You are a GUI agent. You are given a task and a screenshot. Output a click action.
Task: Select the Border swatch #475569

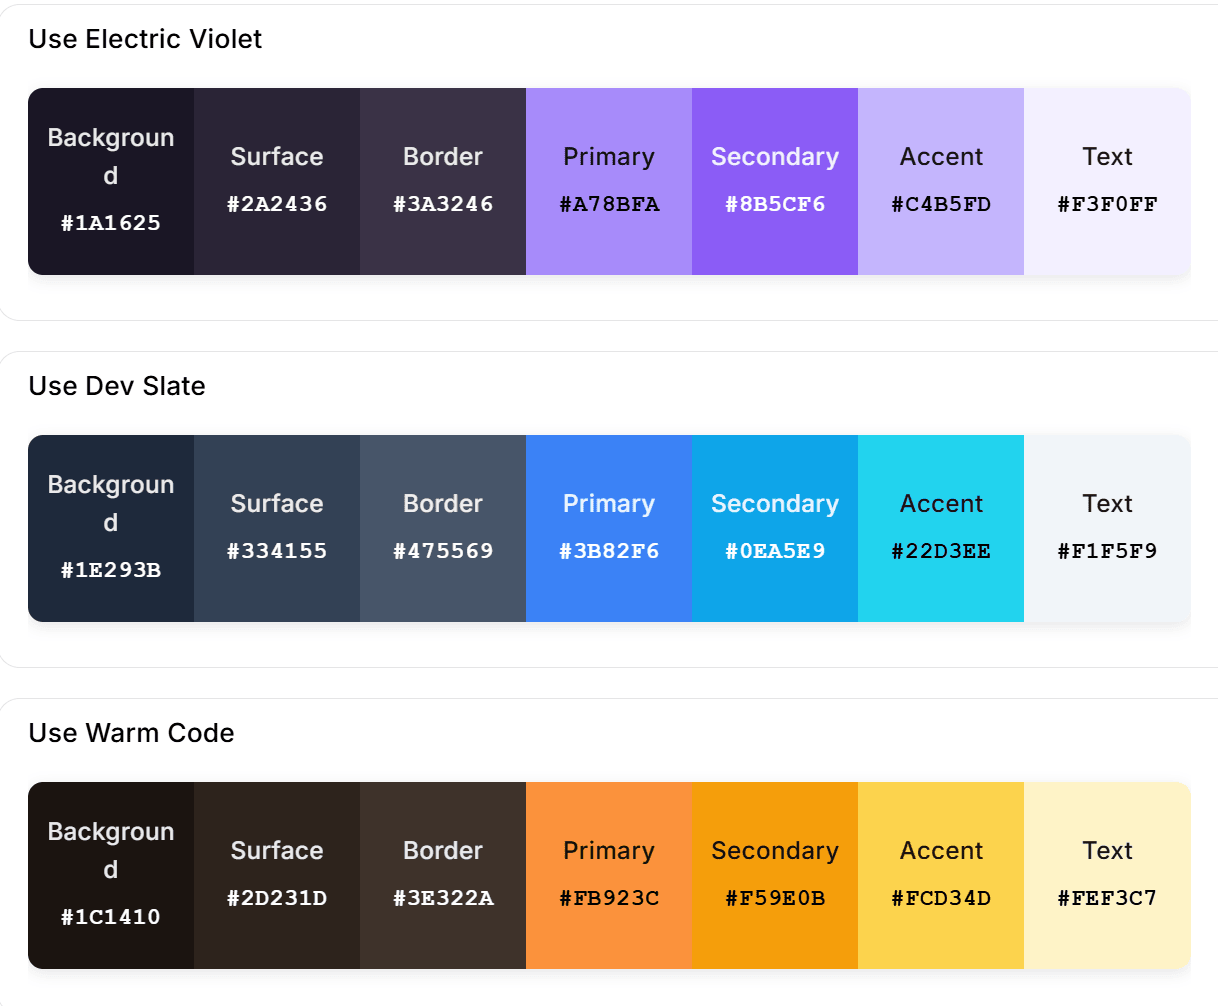click(443, 527)
